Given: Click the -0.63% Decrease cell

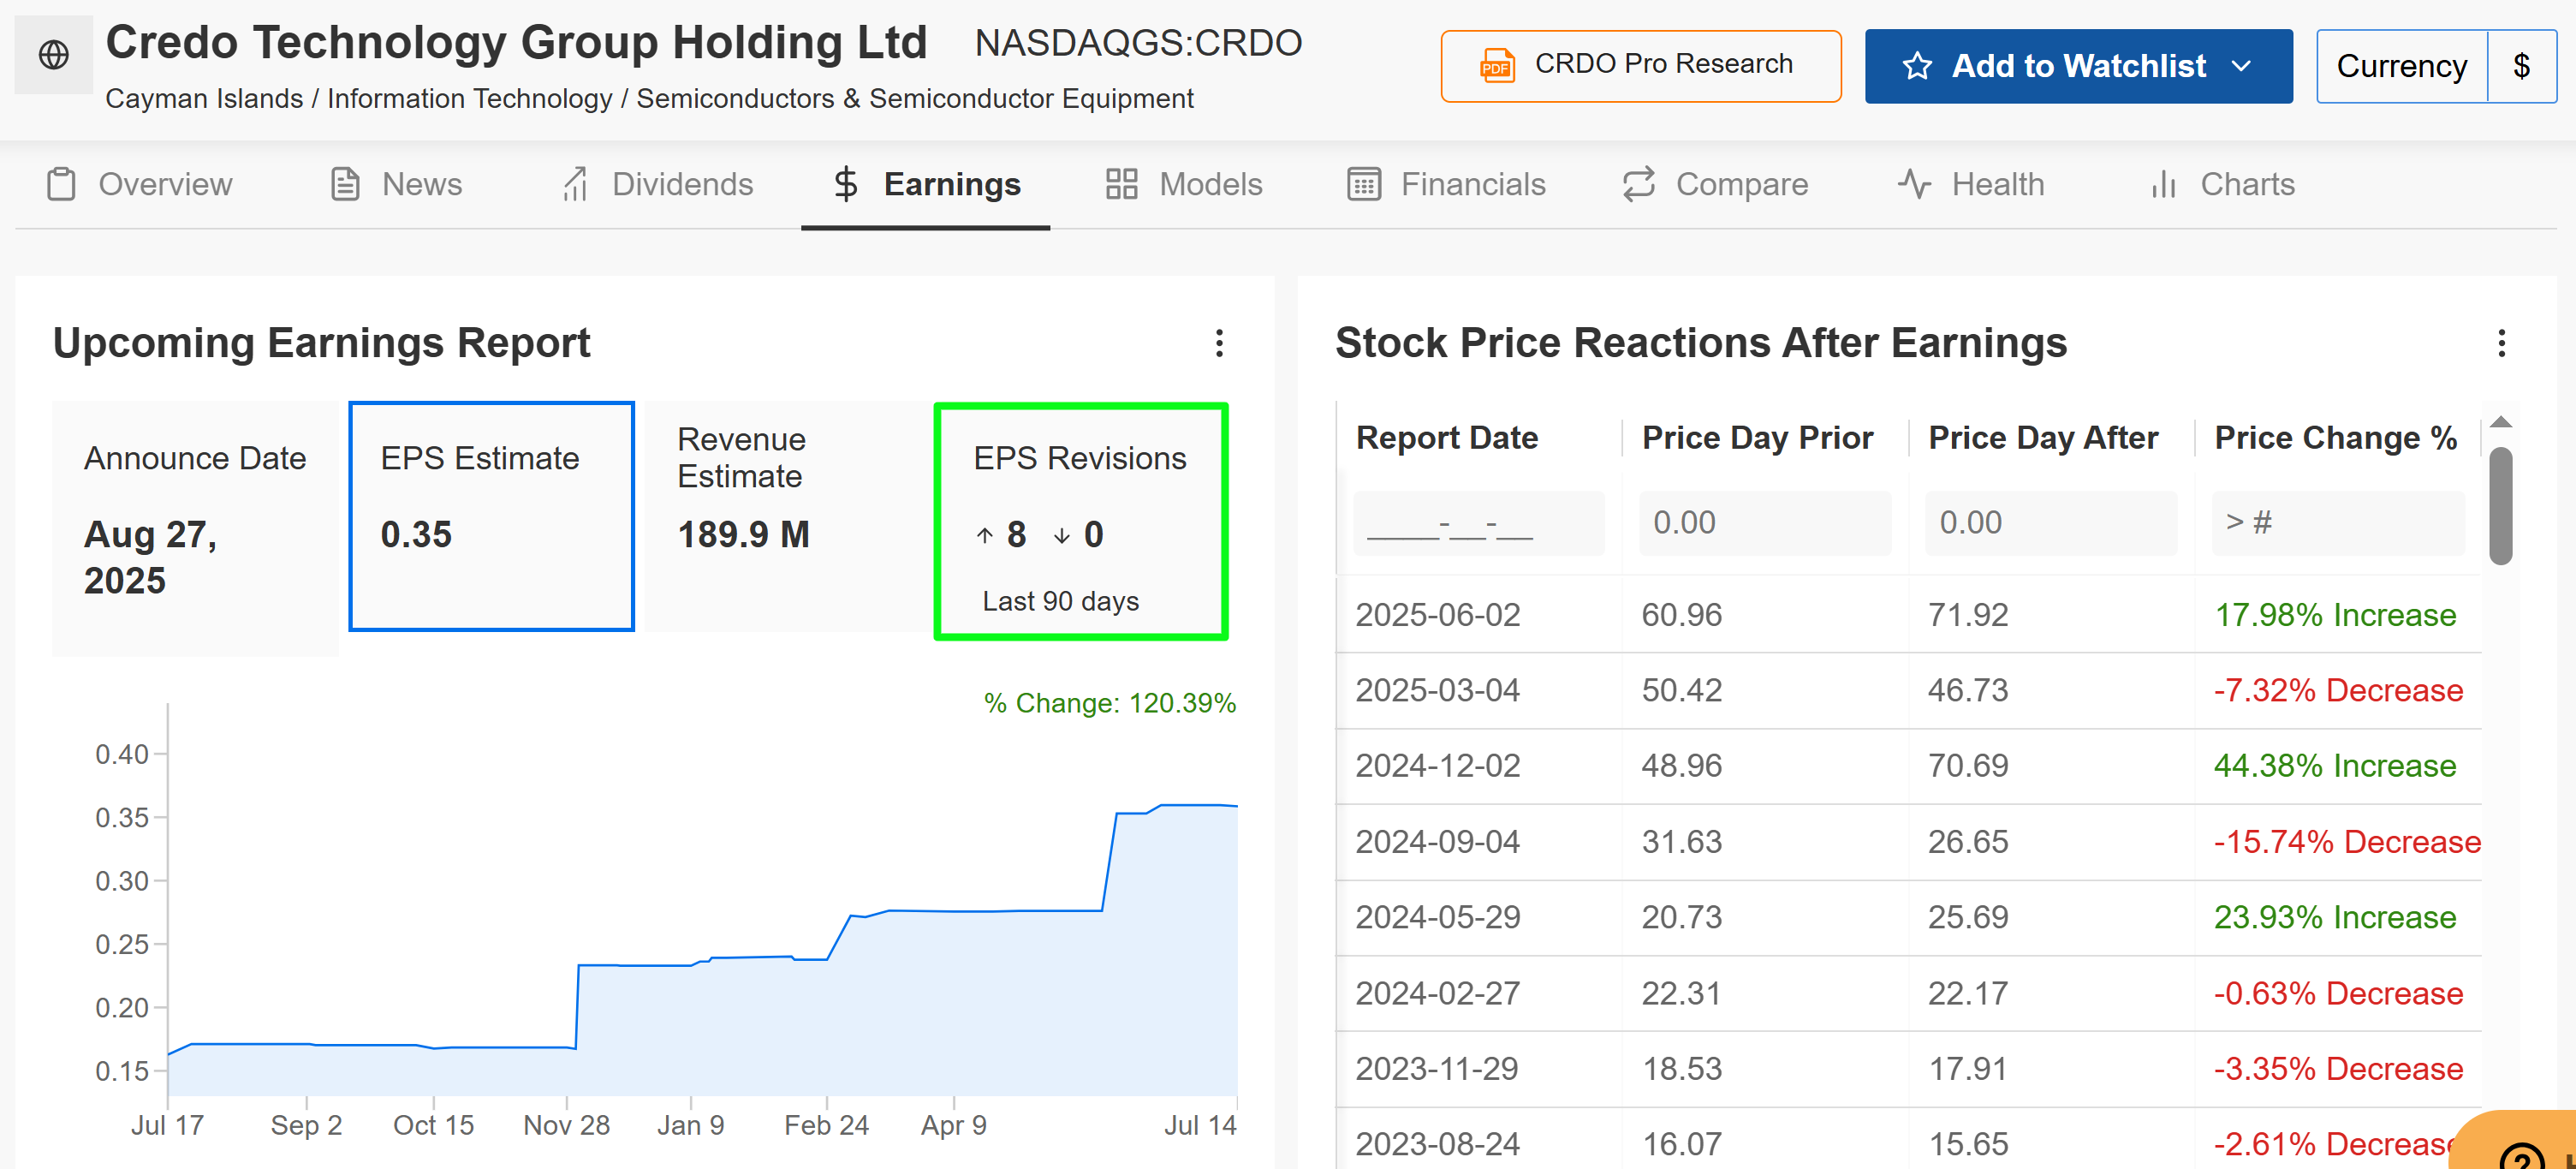Looking at the screenshot, I should [2338, 993].
